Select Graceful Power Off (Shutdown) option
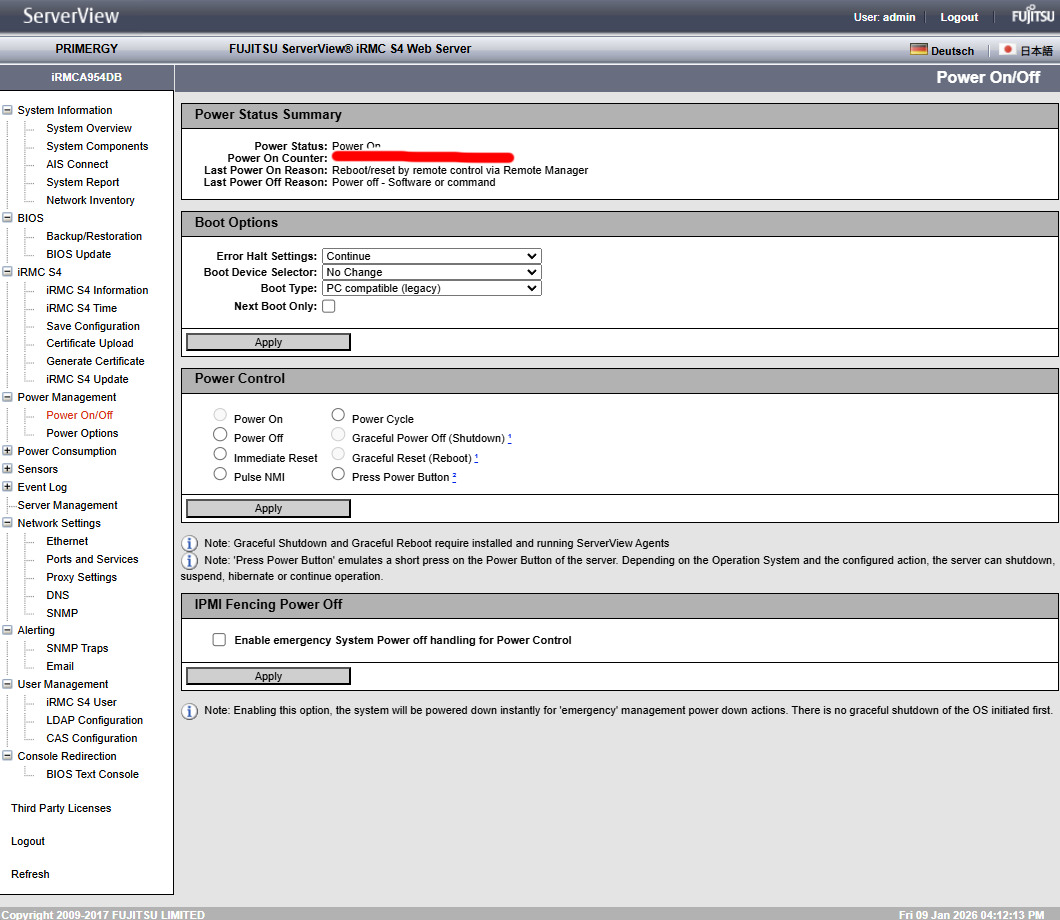Viewport: 1060px width, 920px height. (338, 434)
